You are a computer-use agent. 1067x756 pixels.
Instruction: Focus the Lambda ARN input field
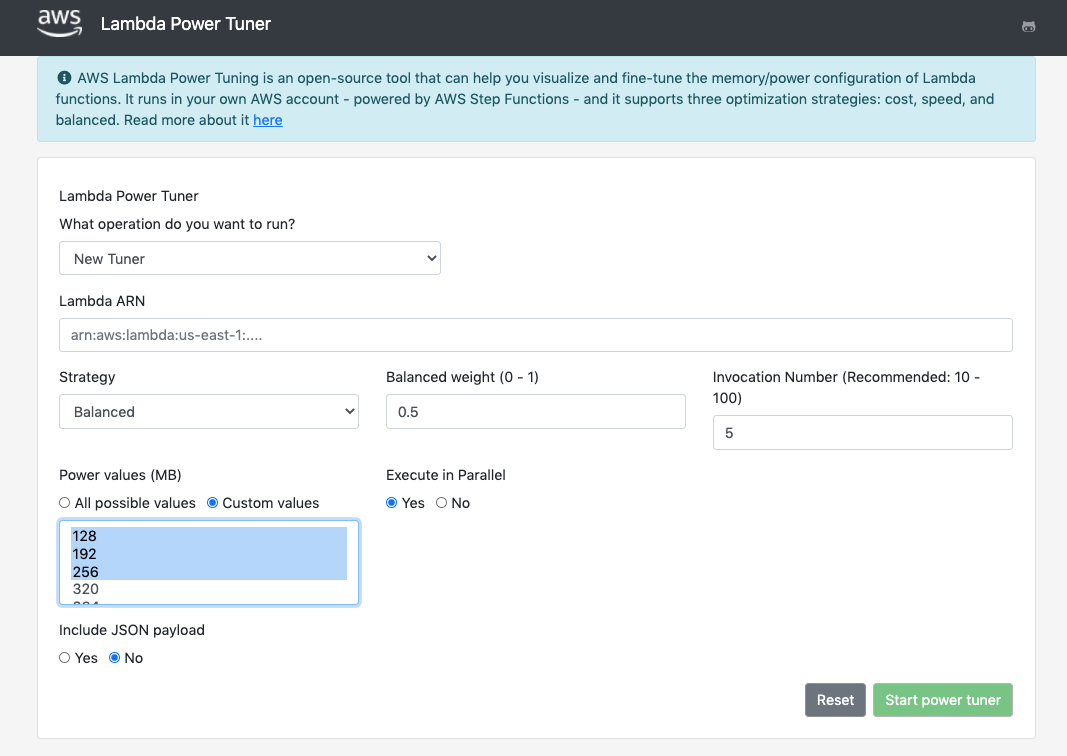[536, 335]
